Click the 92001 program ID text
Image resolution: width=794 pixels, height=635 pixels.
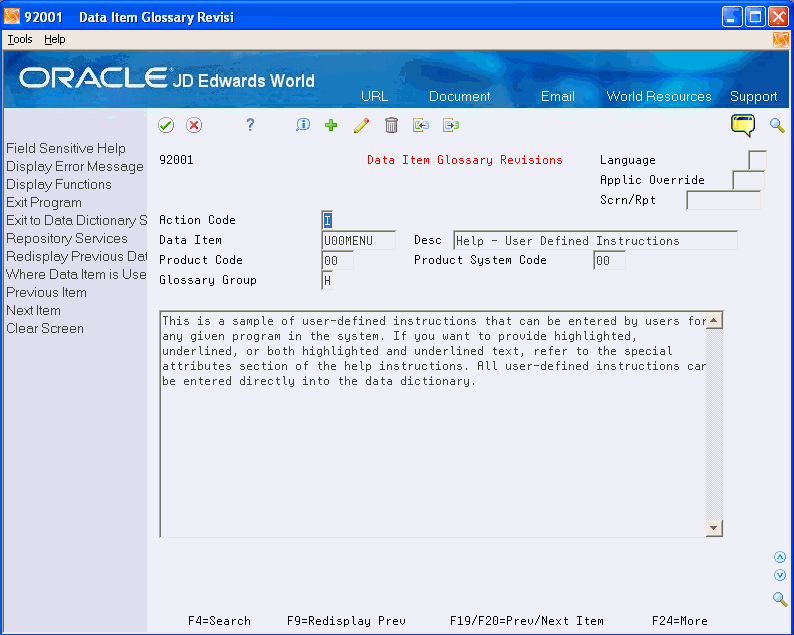(x=176, y=160)
